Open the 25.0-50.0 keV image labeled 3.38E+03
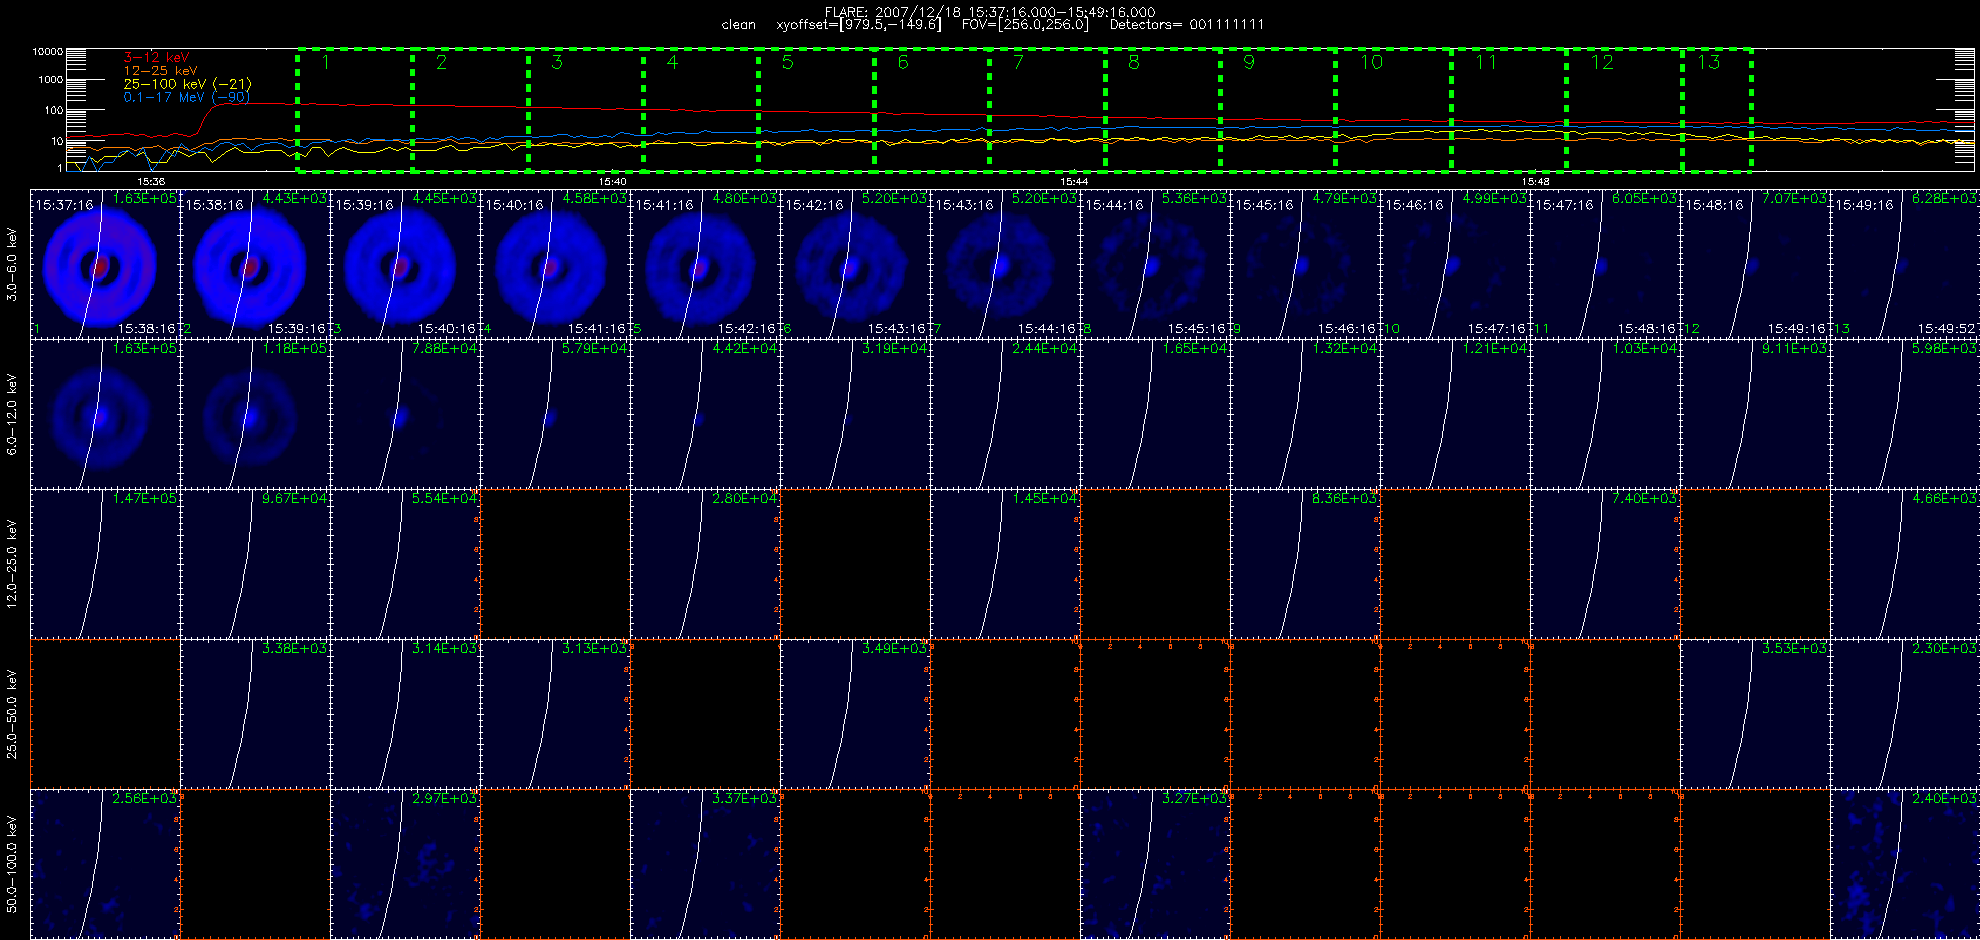Screen dimensions: 1980x940 256,714
